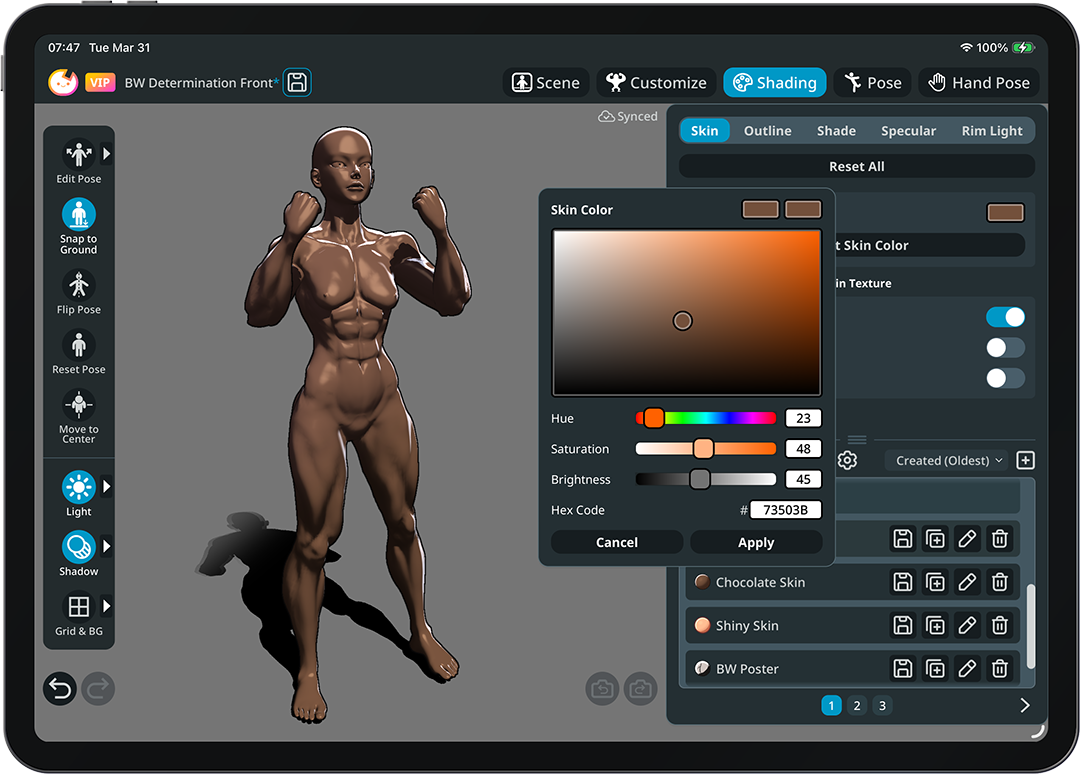Click the Reset Pose icon
Screen dimensions: 1080x774
click(78, 345)
